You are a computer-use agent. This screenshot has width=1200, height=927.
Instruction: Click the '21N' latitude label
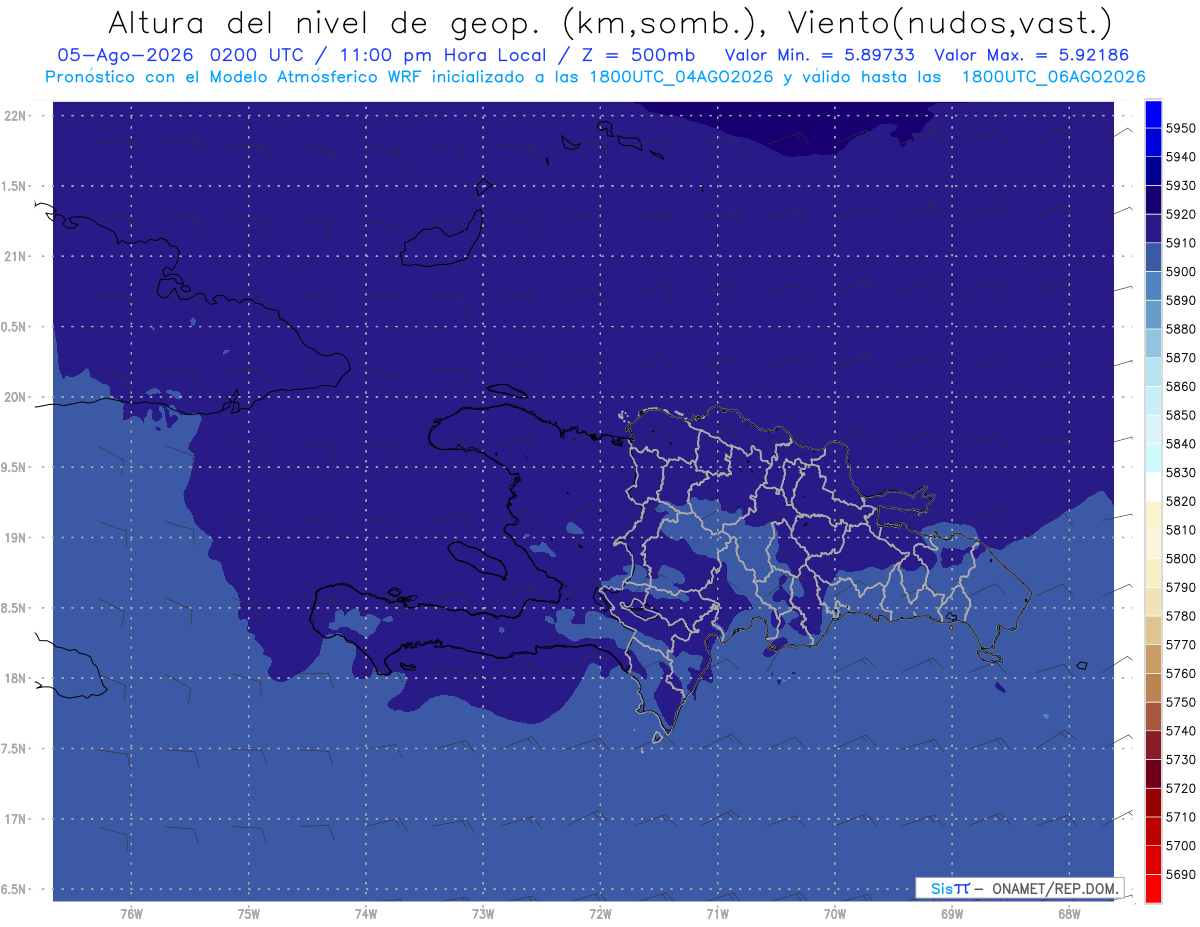click(17, 257)
